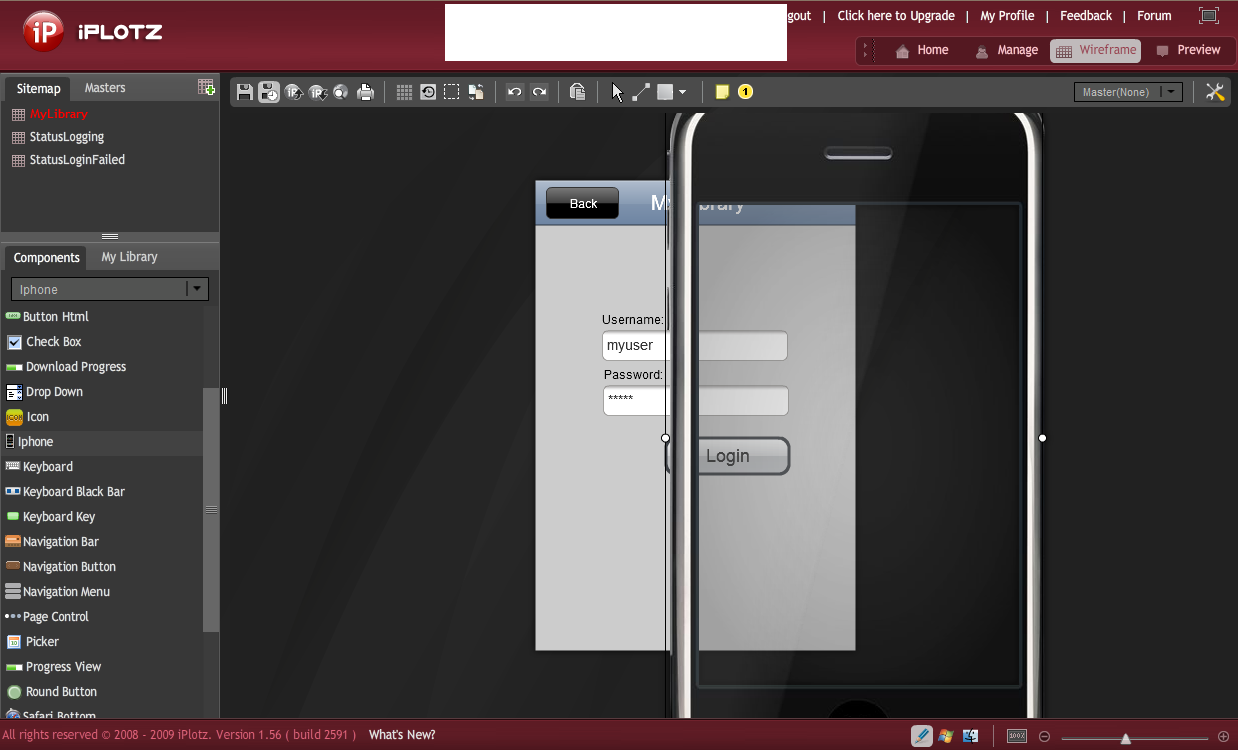Click the timed auto-save disk icon
The width and height of the screenshot is (1238, 750).
269,92
